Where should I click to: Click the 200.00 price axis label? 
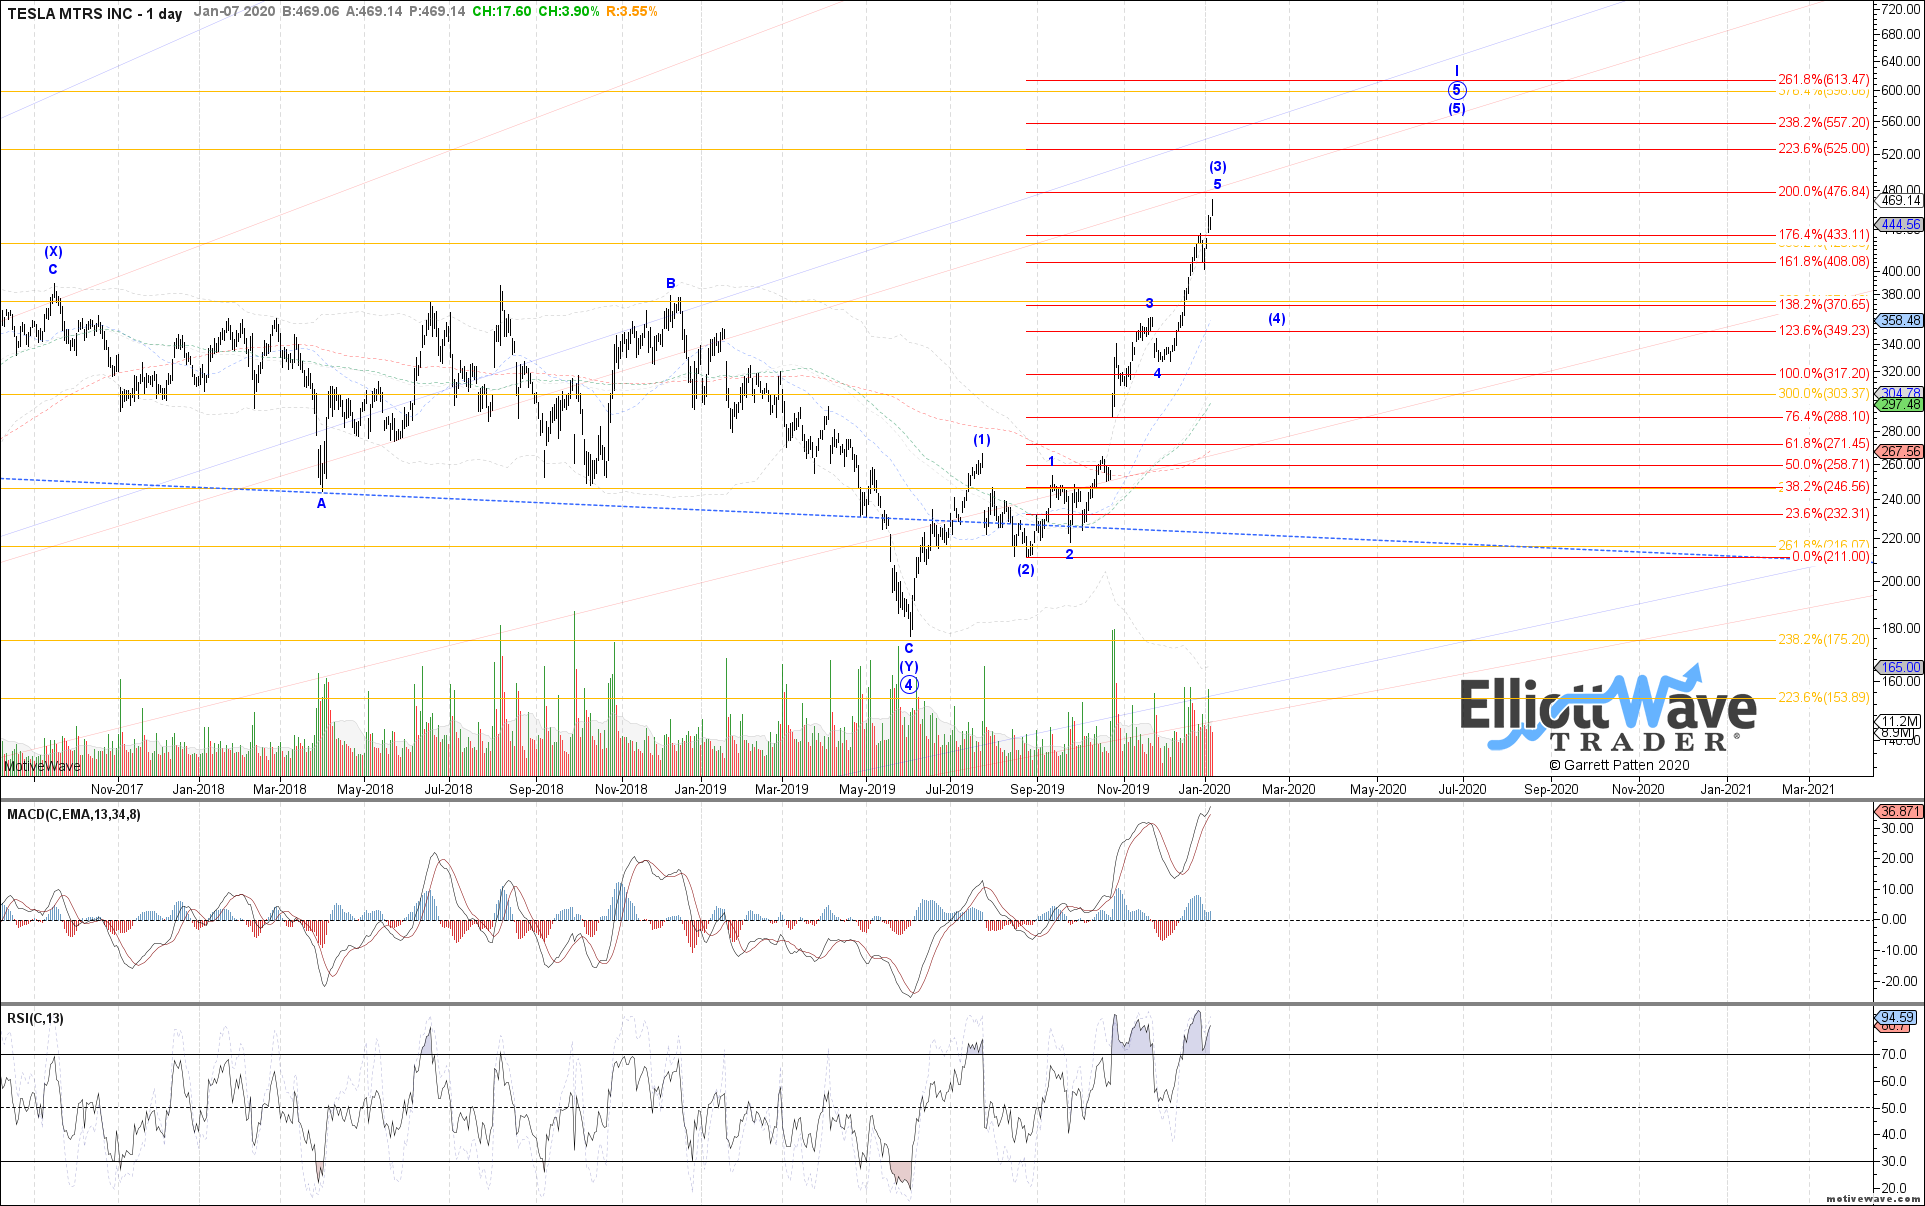tap(1900, 581)
